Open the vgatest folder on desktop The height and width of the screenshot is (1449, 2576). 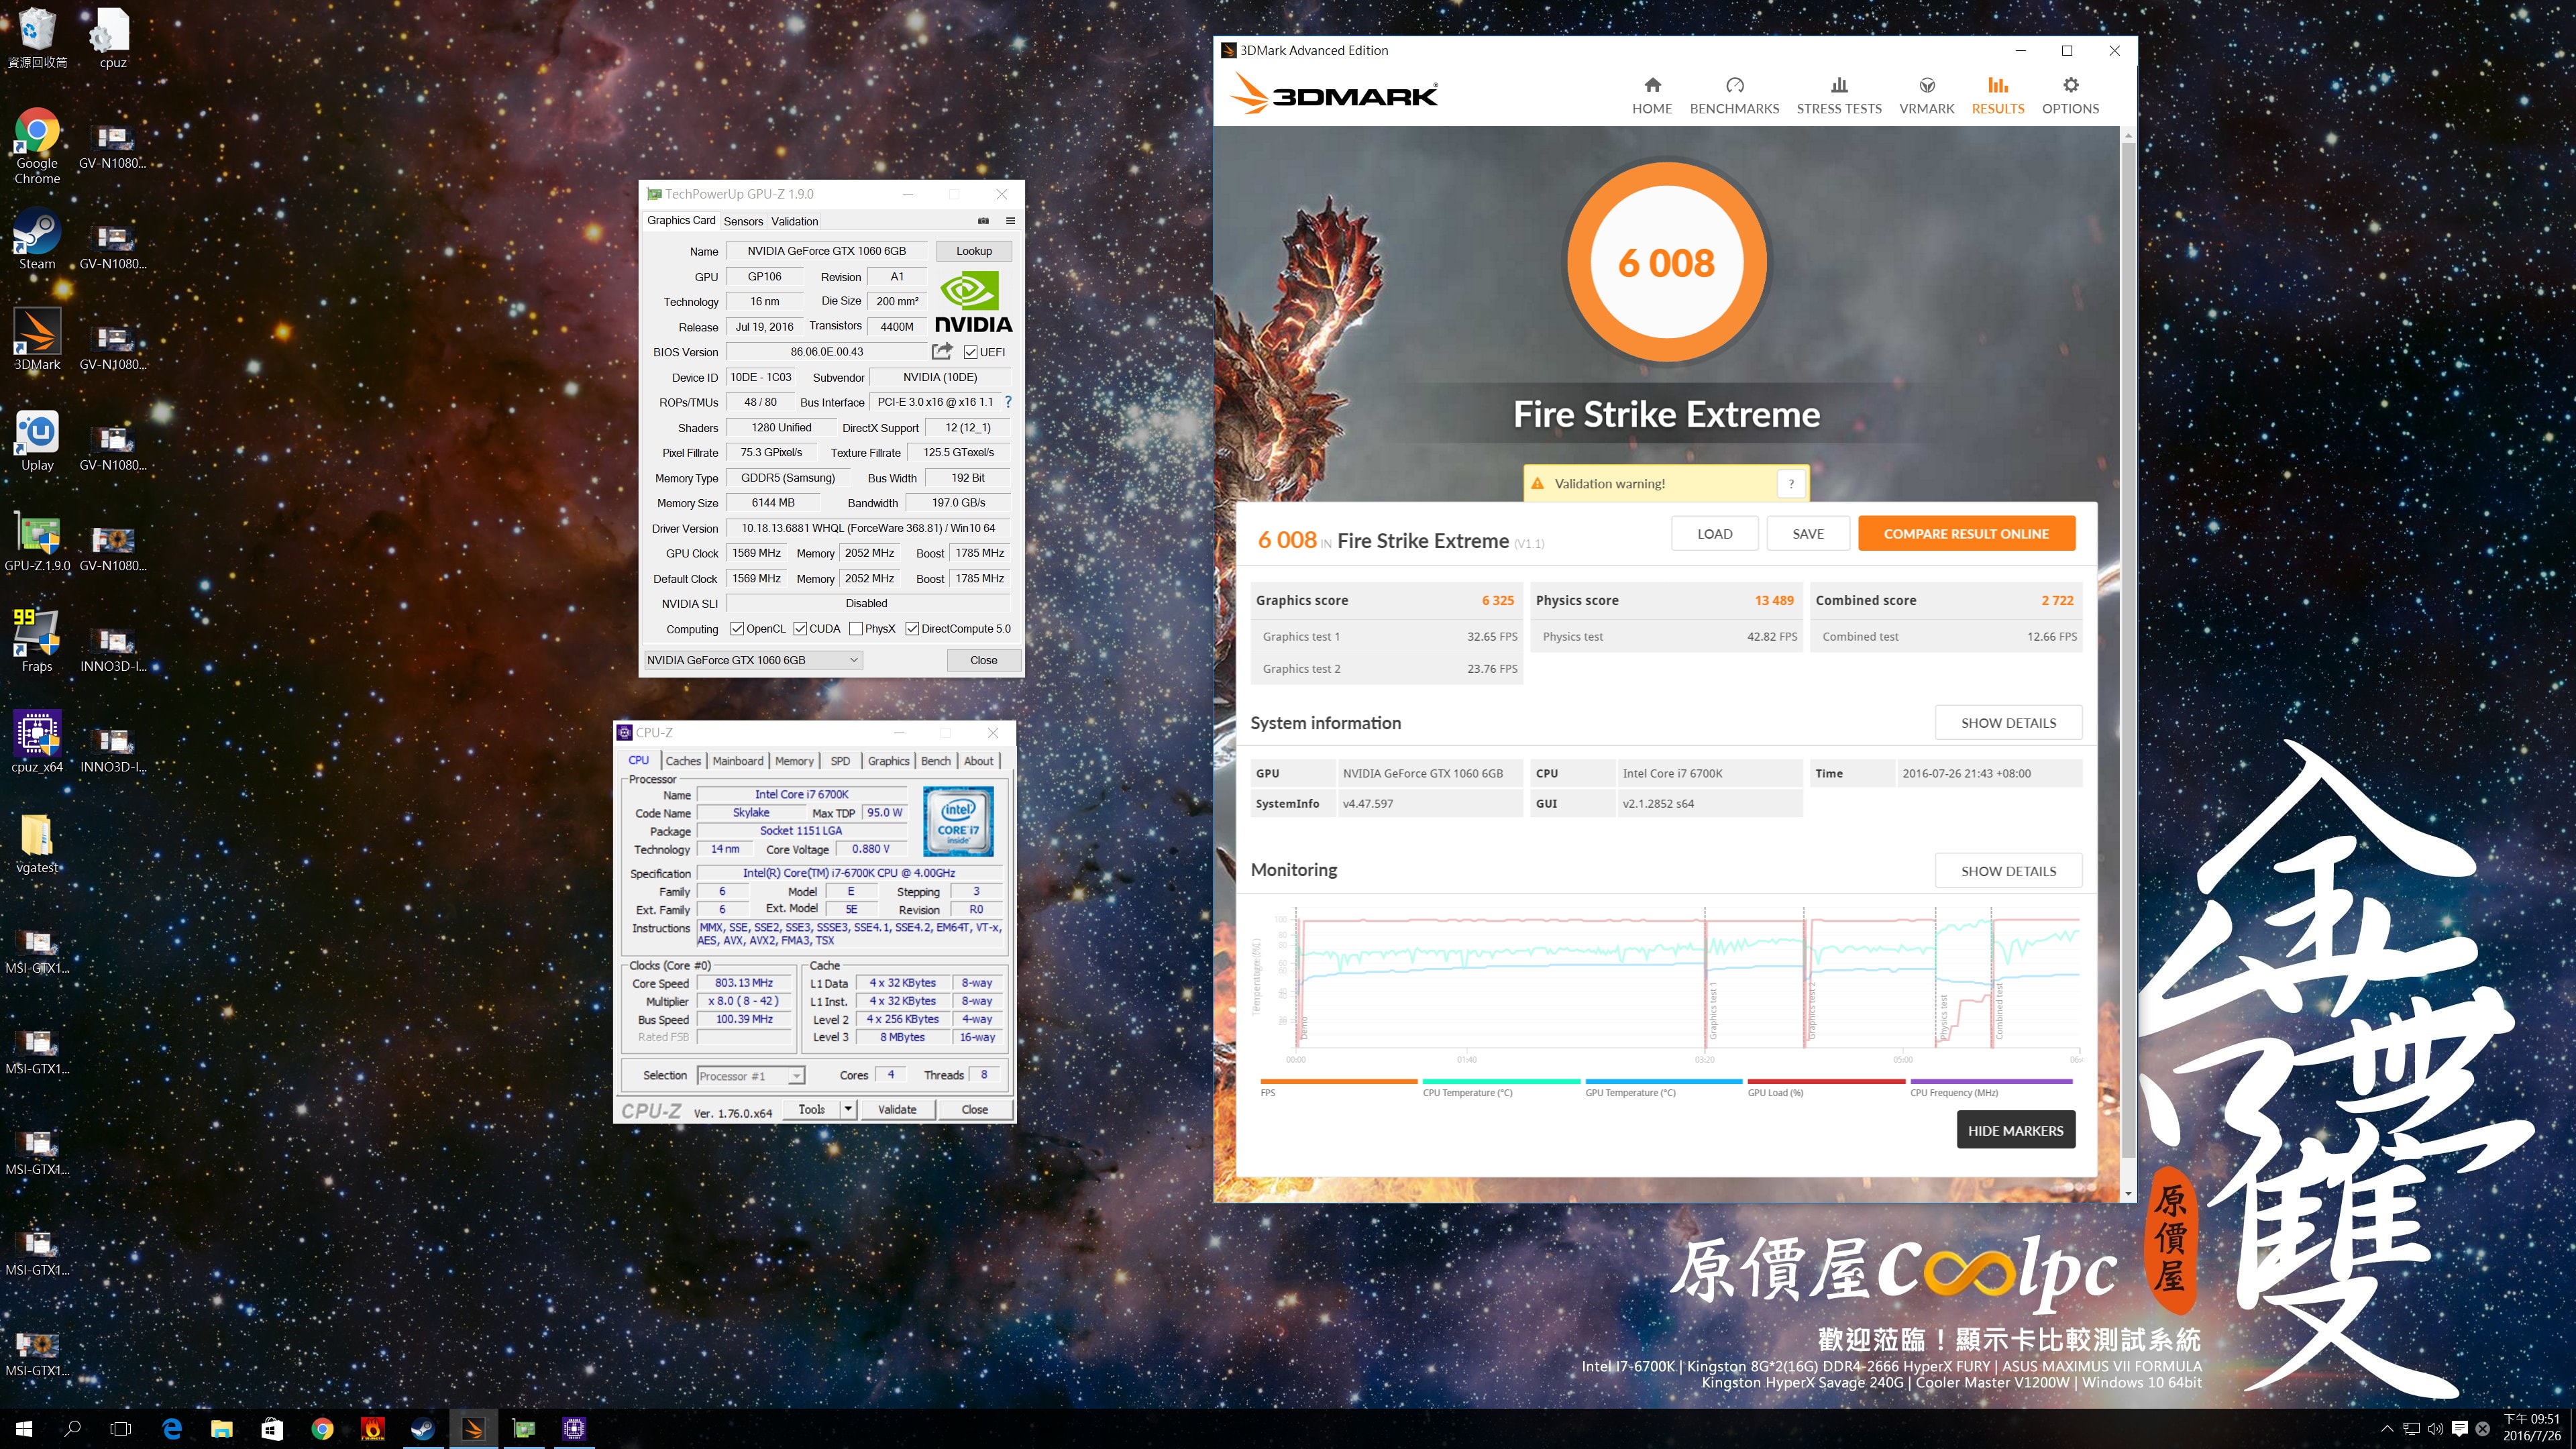click(x=37, y=842)
